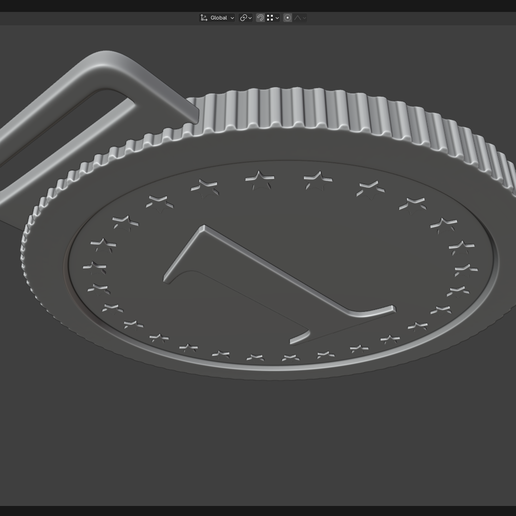Click the embossed number 1 on coin
516x516 pixels.
coord(280,284)
